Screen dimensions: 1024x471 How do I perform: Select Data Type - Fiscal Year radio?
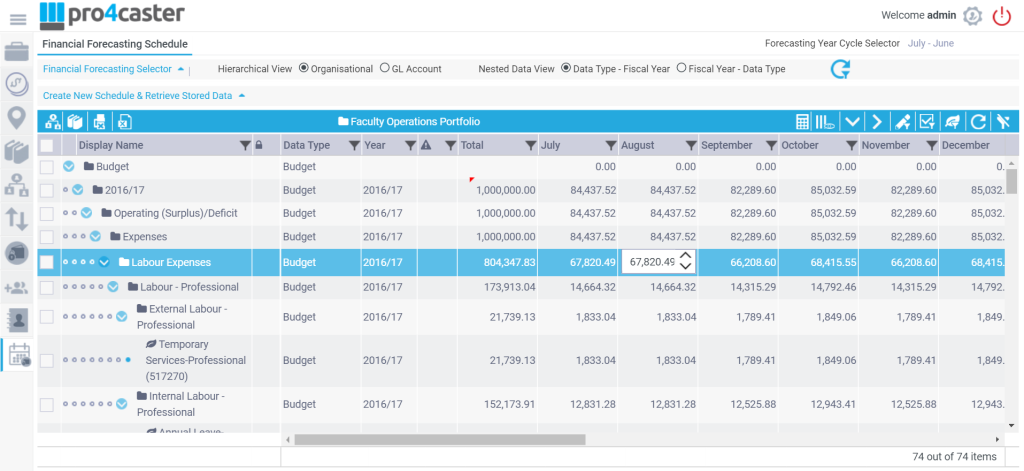(x=566, y=68)
